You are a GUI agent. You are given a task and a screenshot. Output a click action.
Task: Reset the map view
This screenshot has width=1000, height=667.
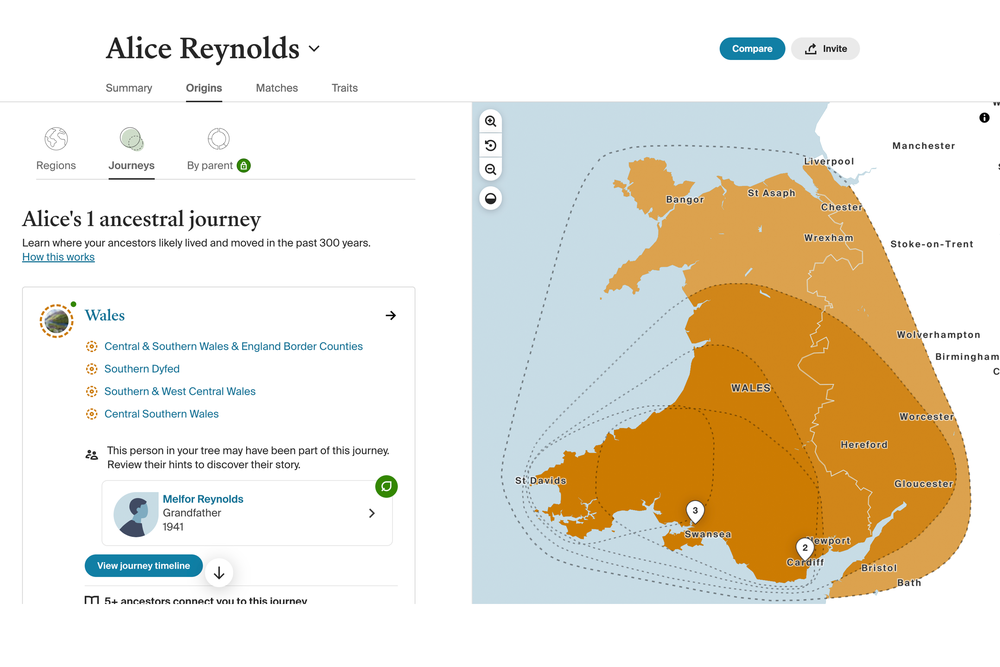[490, 145]
